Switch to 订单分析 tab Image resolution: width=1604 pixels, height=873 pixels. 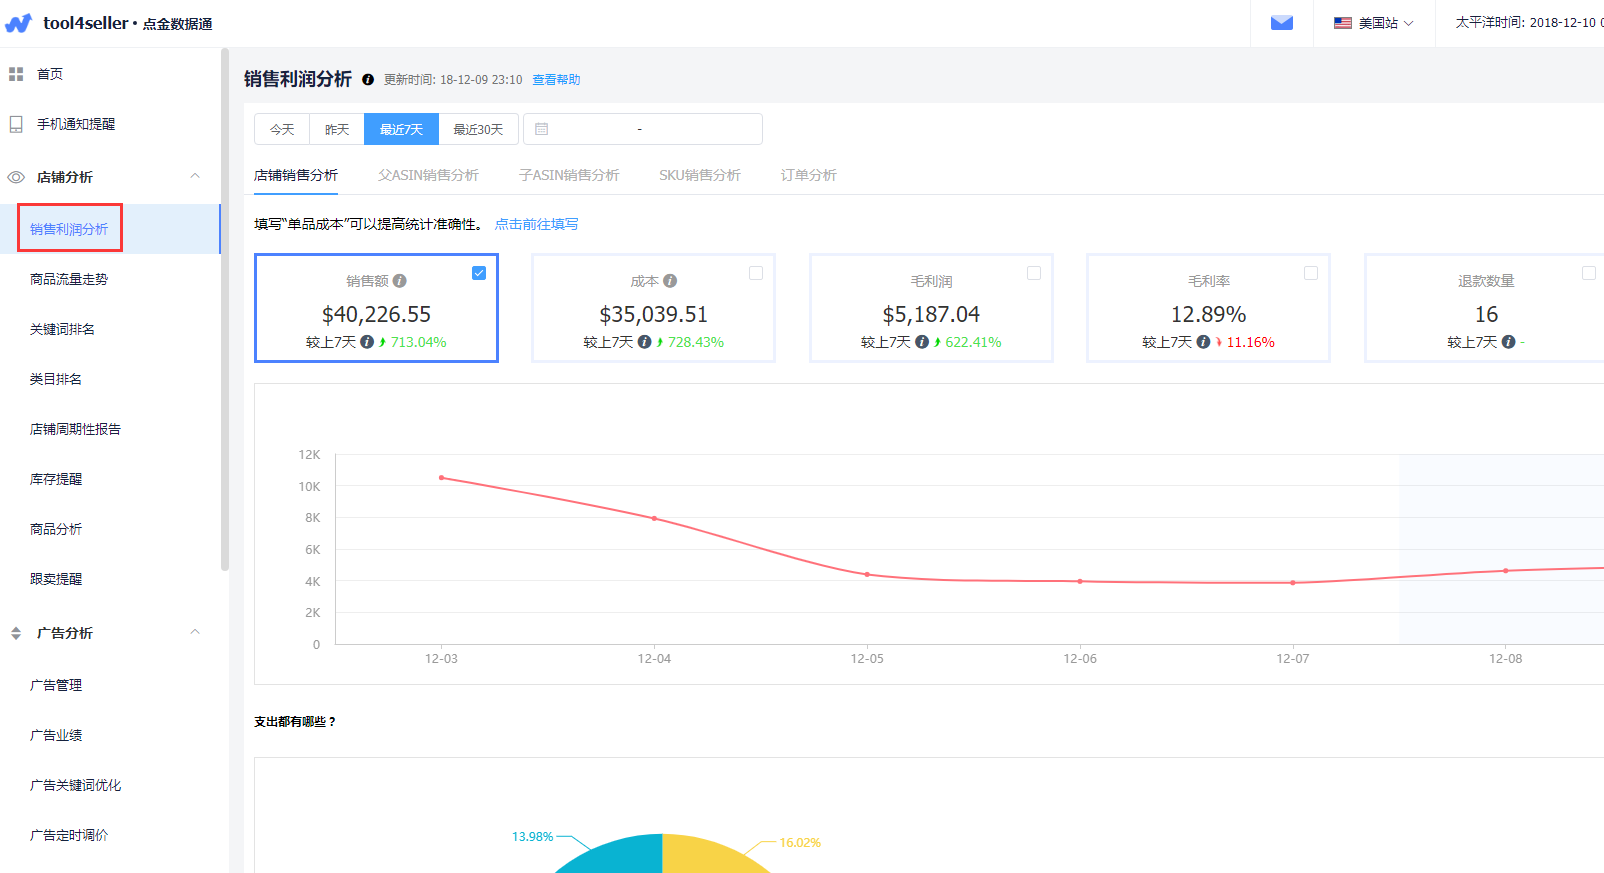(x=808, y=175)
